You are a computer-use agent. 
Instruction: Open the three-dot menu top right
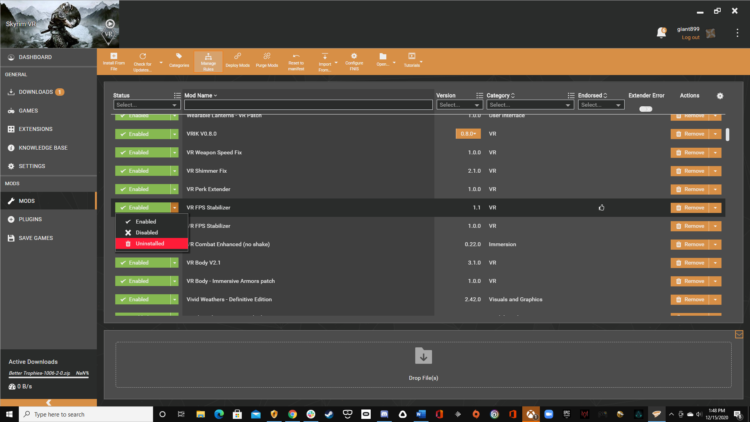coord(737,33)
